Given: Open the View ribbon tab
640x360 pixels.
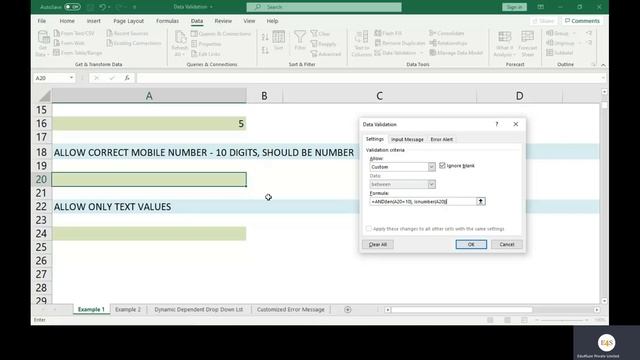Looking at the screenshot, I should [x=249, y=21].
